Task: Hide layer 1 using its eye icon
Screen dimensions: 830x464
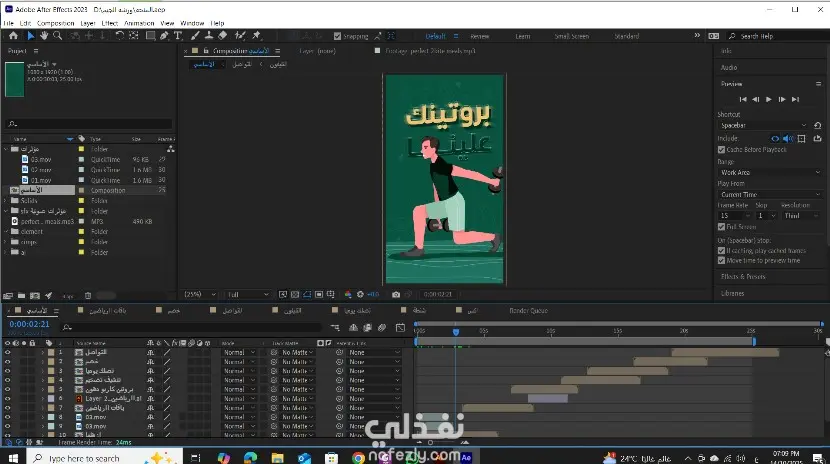Action: pos(7,352)
